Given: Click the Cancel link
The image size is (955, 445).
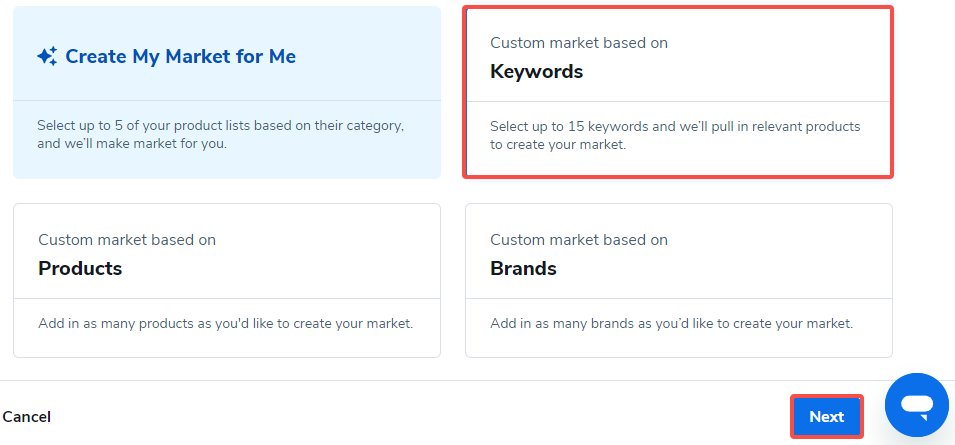Looking at the screenshot, I should coord(27,417).
